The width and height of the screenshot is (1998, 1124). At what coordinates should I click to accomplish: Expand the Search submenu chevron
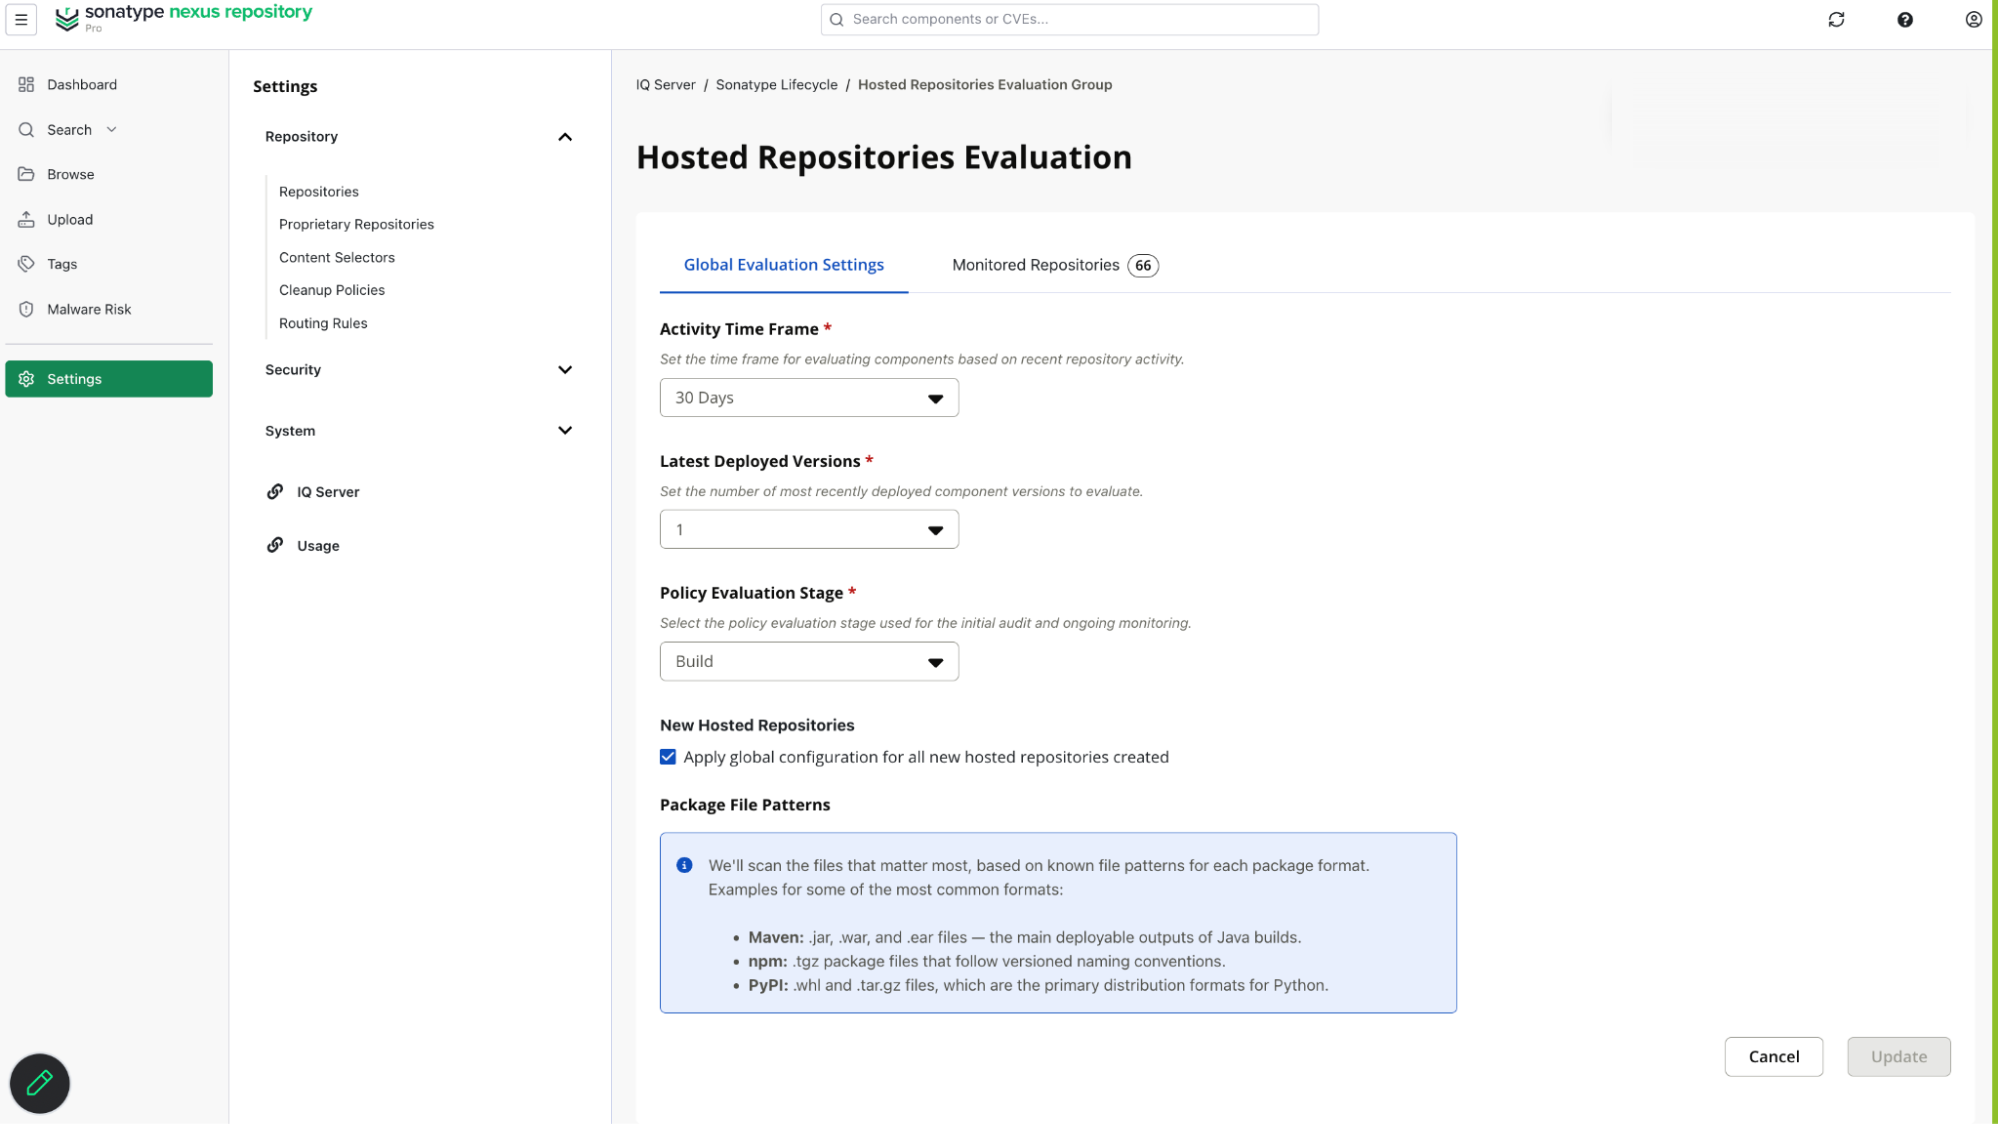click(112, 129)
